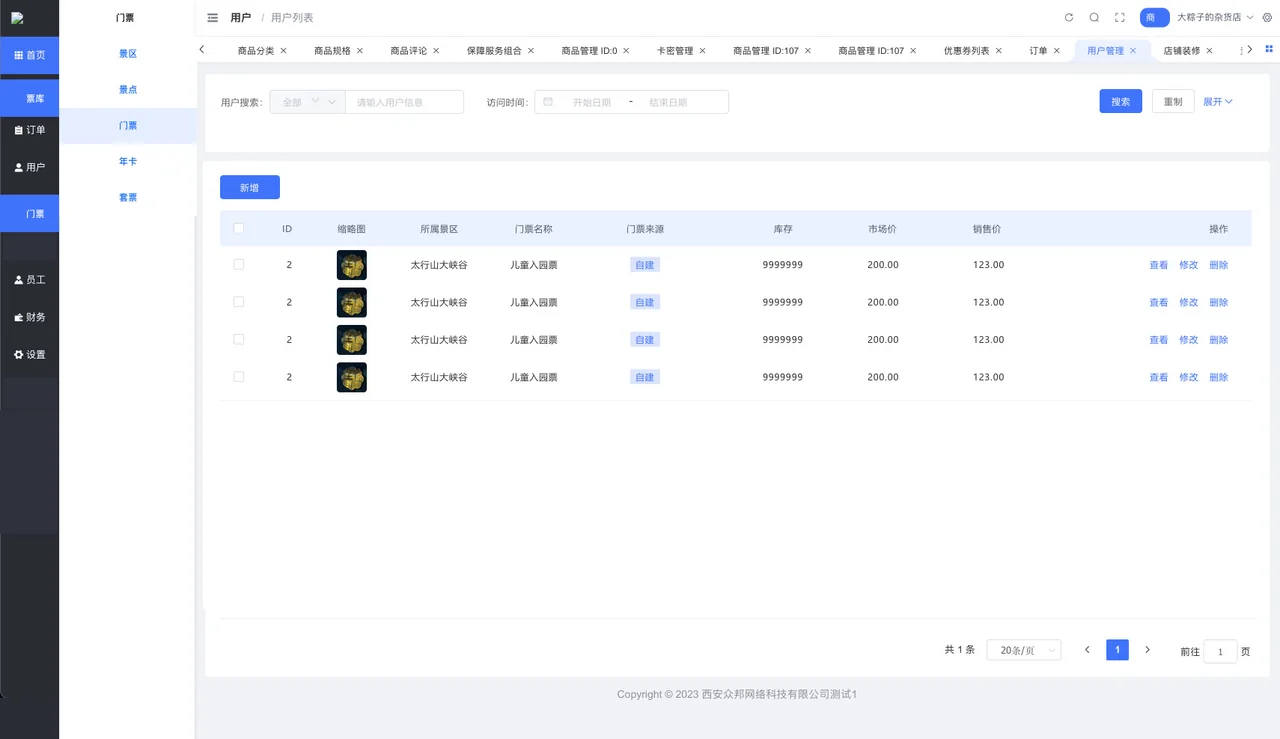The image size is (1280, 739).
Task: Close the 商品分类 tab
Action: pyautogui.click(x=284, y=51)
